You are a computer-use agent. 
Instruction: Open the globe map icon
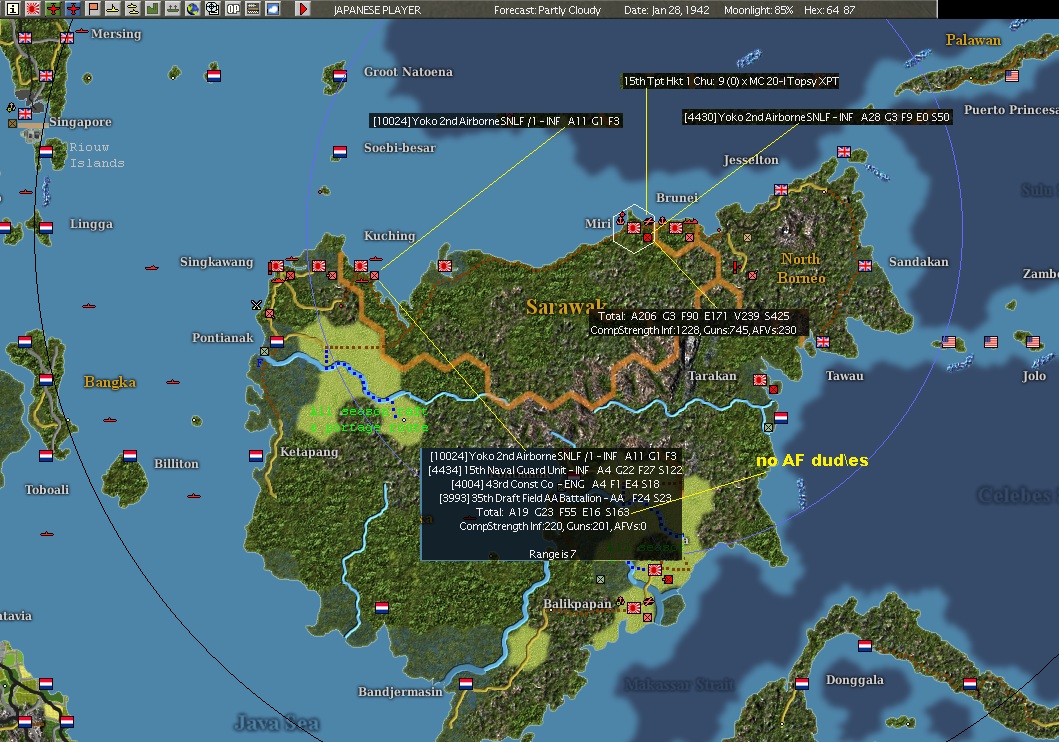tap(193, 9)
